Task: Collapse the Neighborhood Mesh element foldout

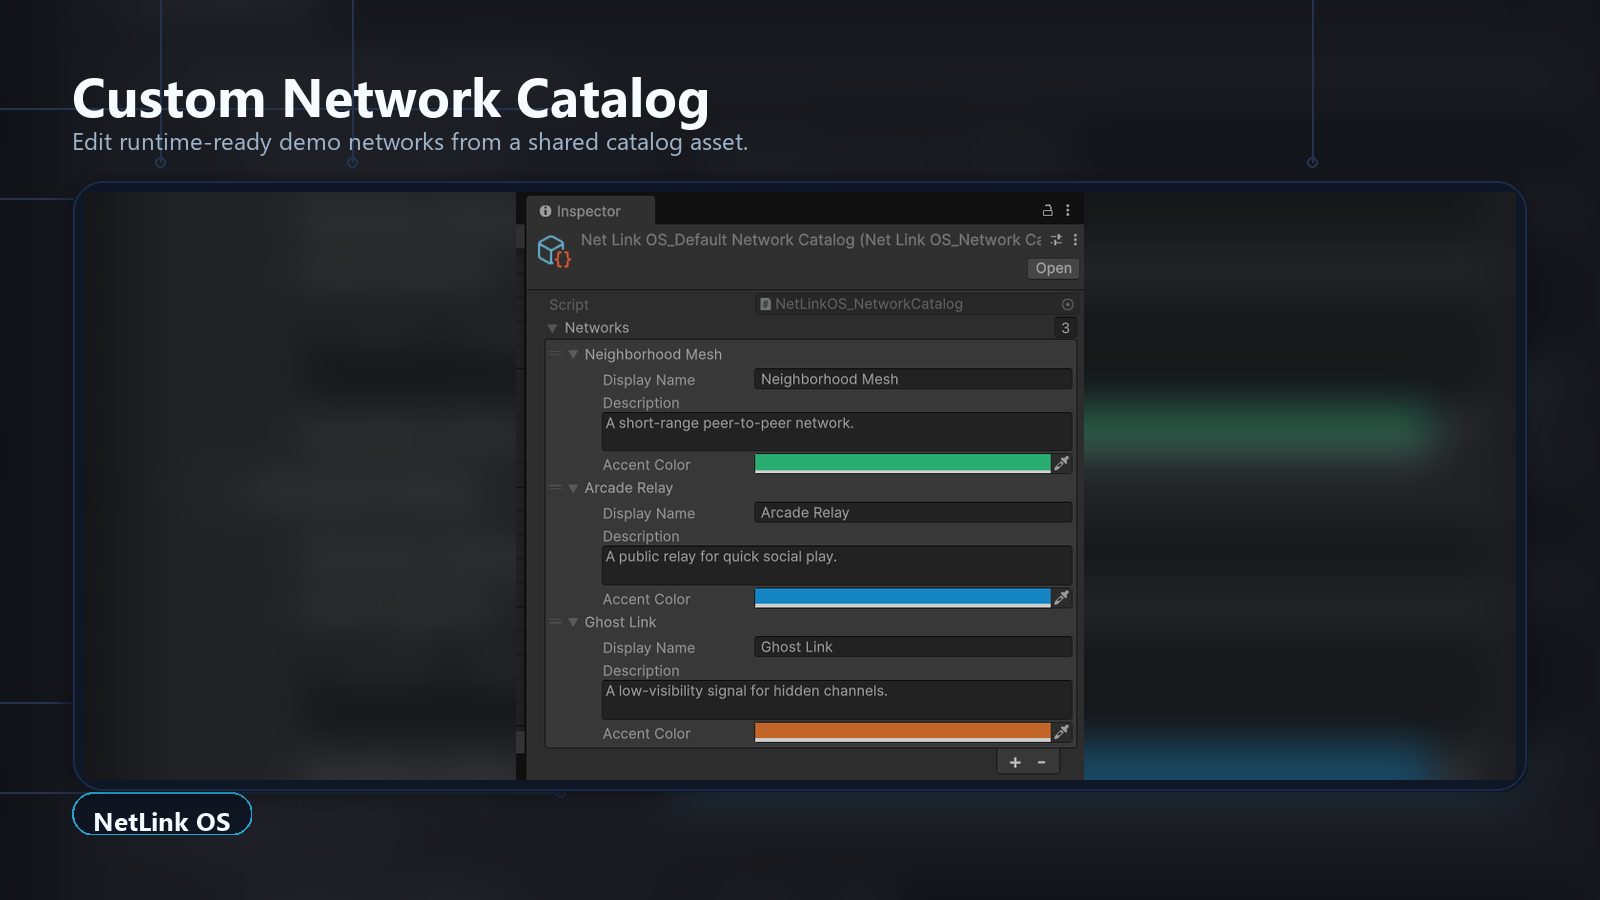Action: pos(573,354)
